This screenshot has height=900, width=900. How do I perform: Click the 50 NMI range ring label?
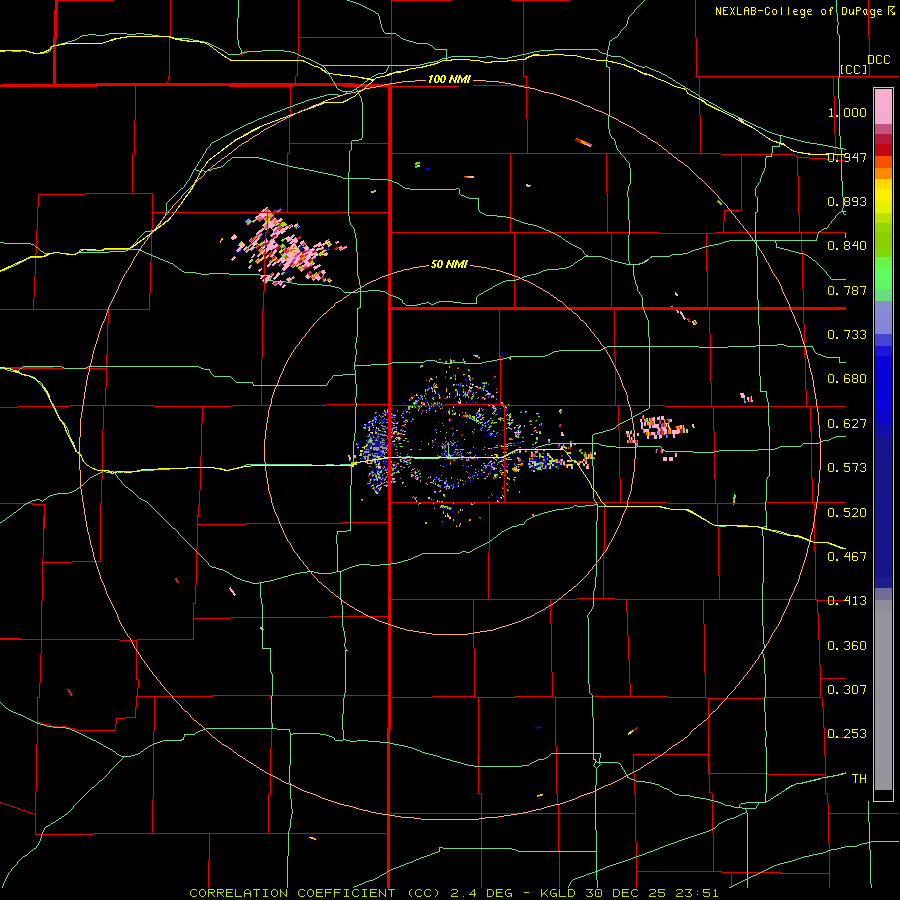coord(449,265)
